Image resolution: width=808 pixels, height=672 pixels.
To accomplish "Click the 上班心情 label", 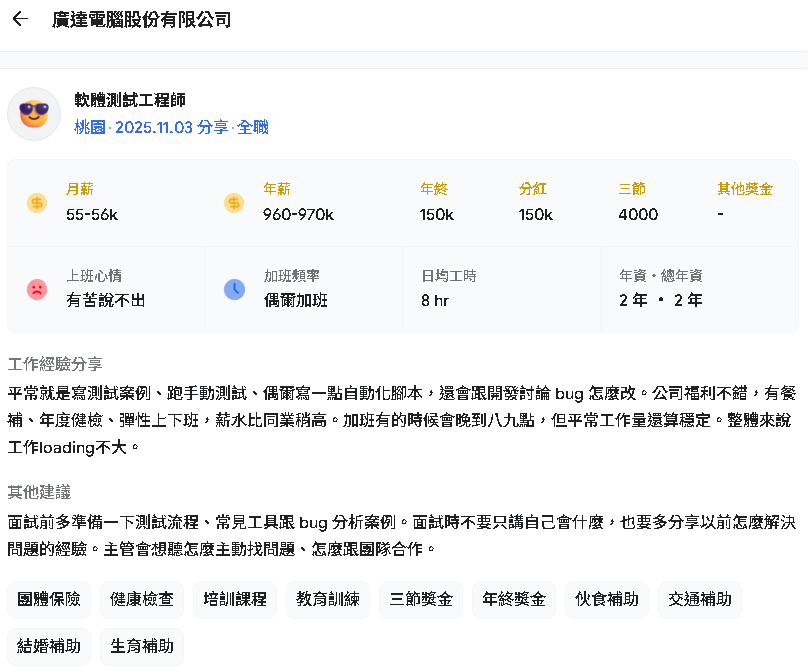I will (x=94, y=276).
